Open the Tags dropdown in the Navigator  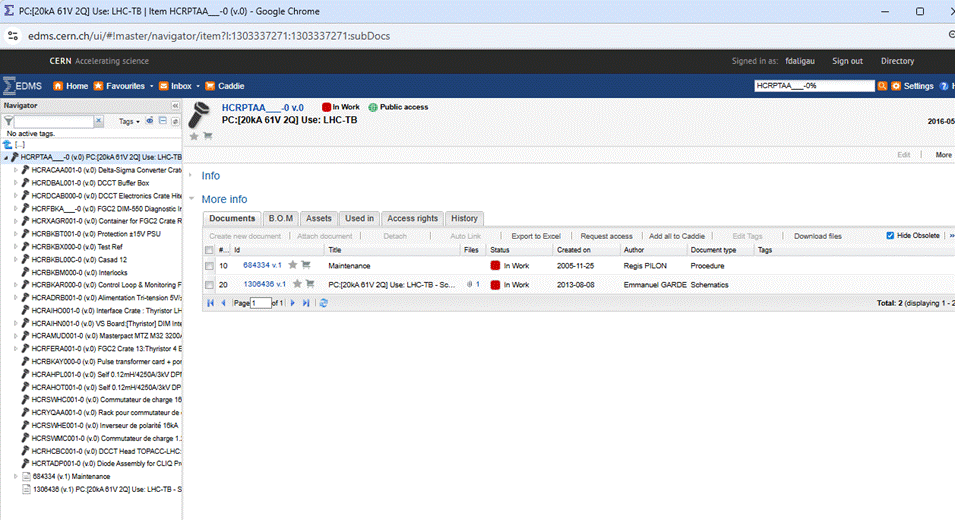(129, 121)
